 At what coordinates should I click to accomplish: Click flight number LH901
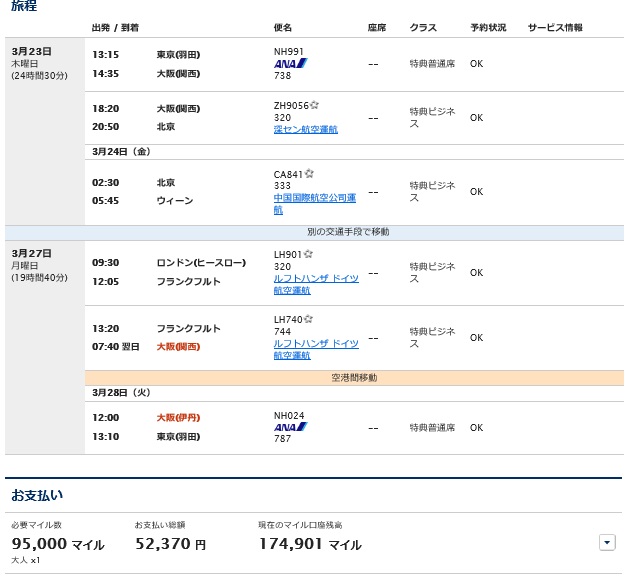(288, 255)
